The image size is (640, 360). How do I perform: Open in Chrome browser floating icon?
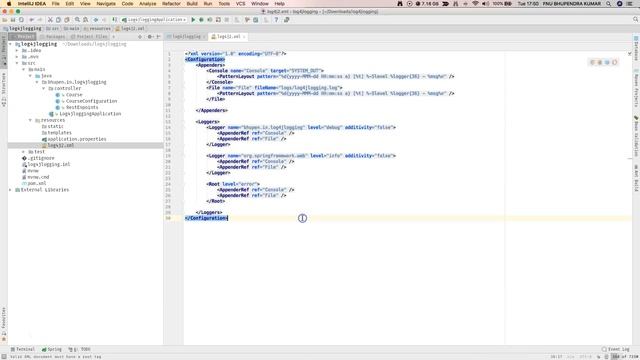[593, 62]
